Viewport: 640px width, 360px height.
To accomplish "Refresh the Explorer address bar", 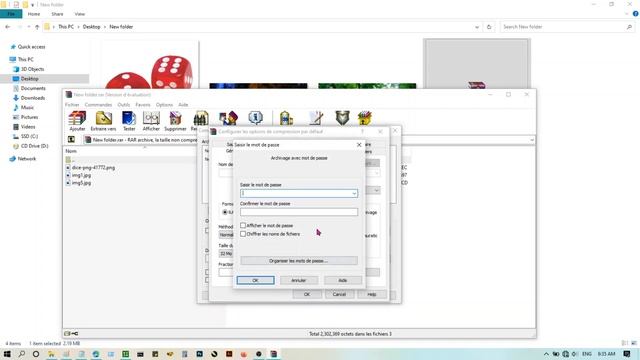I will coord(489,27).
